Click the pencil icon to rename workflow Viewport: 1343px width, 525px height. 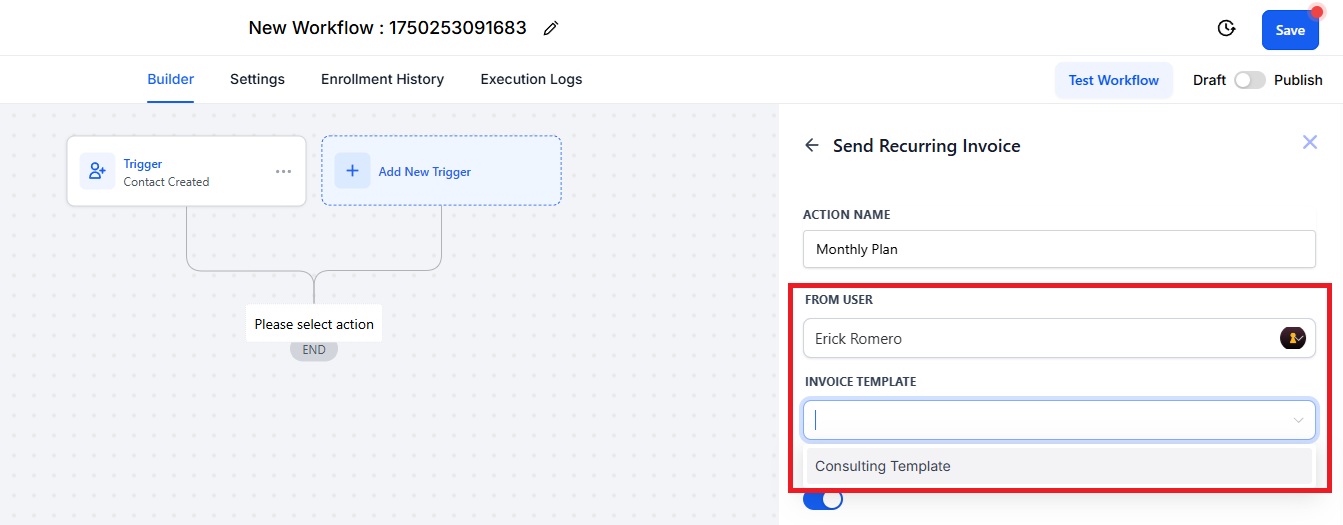click(550, 29)
